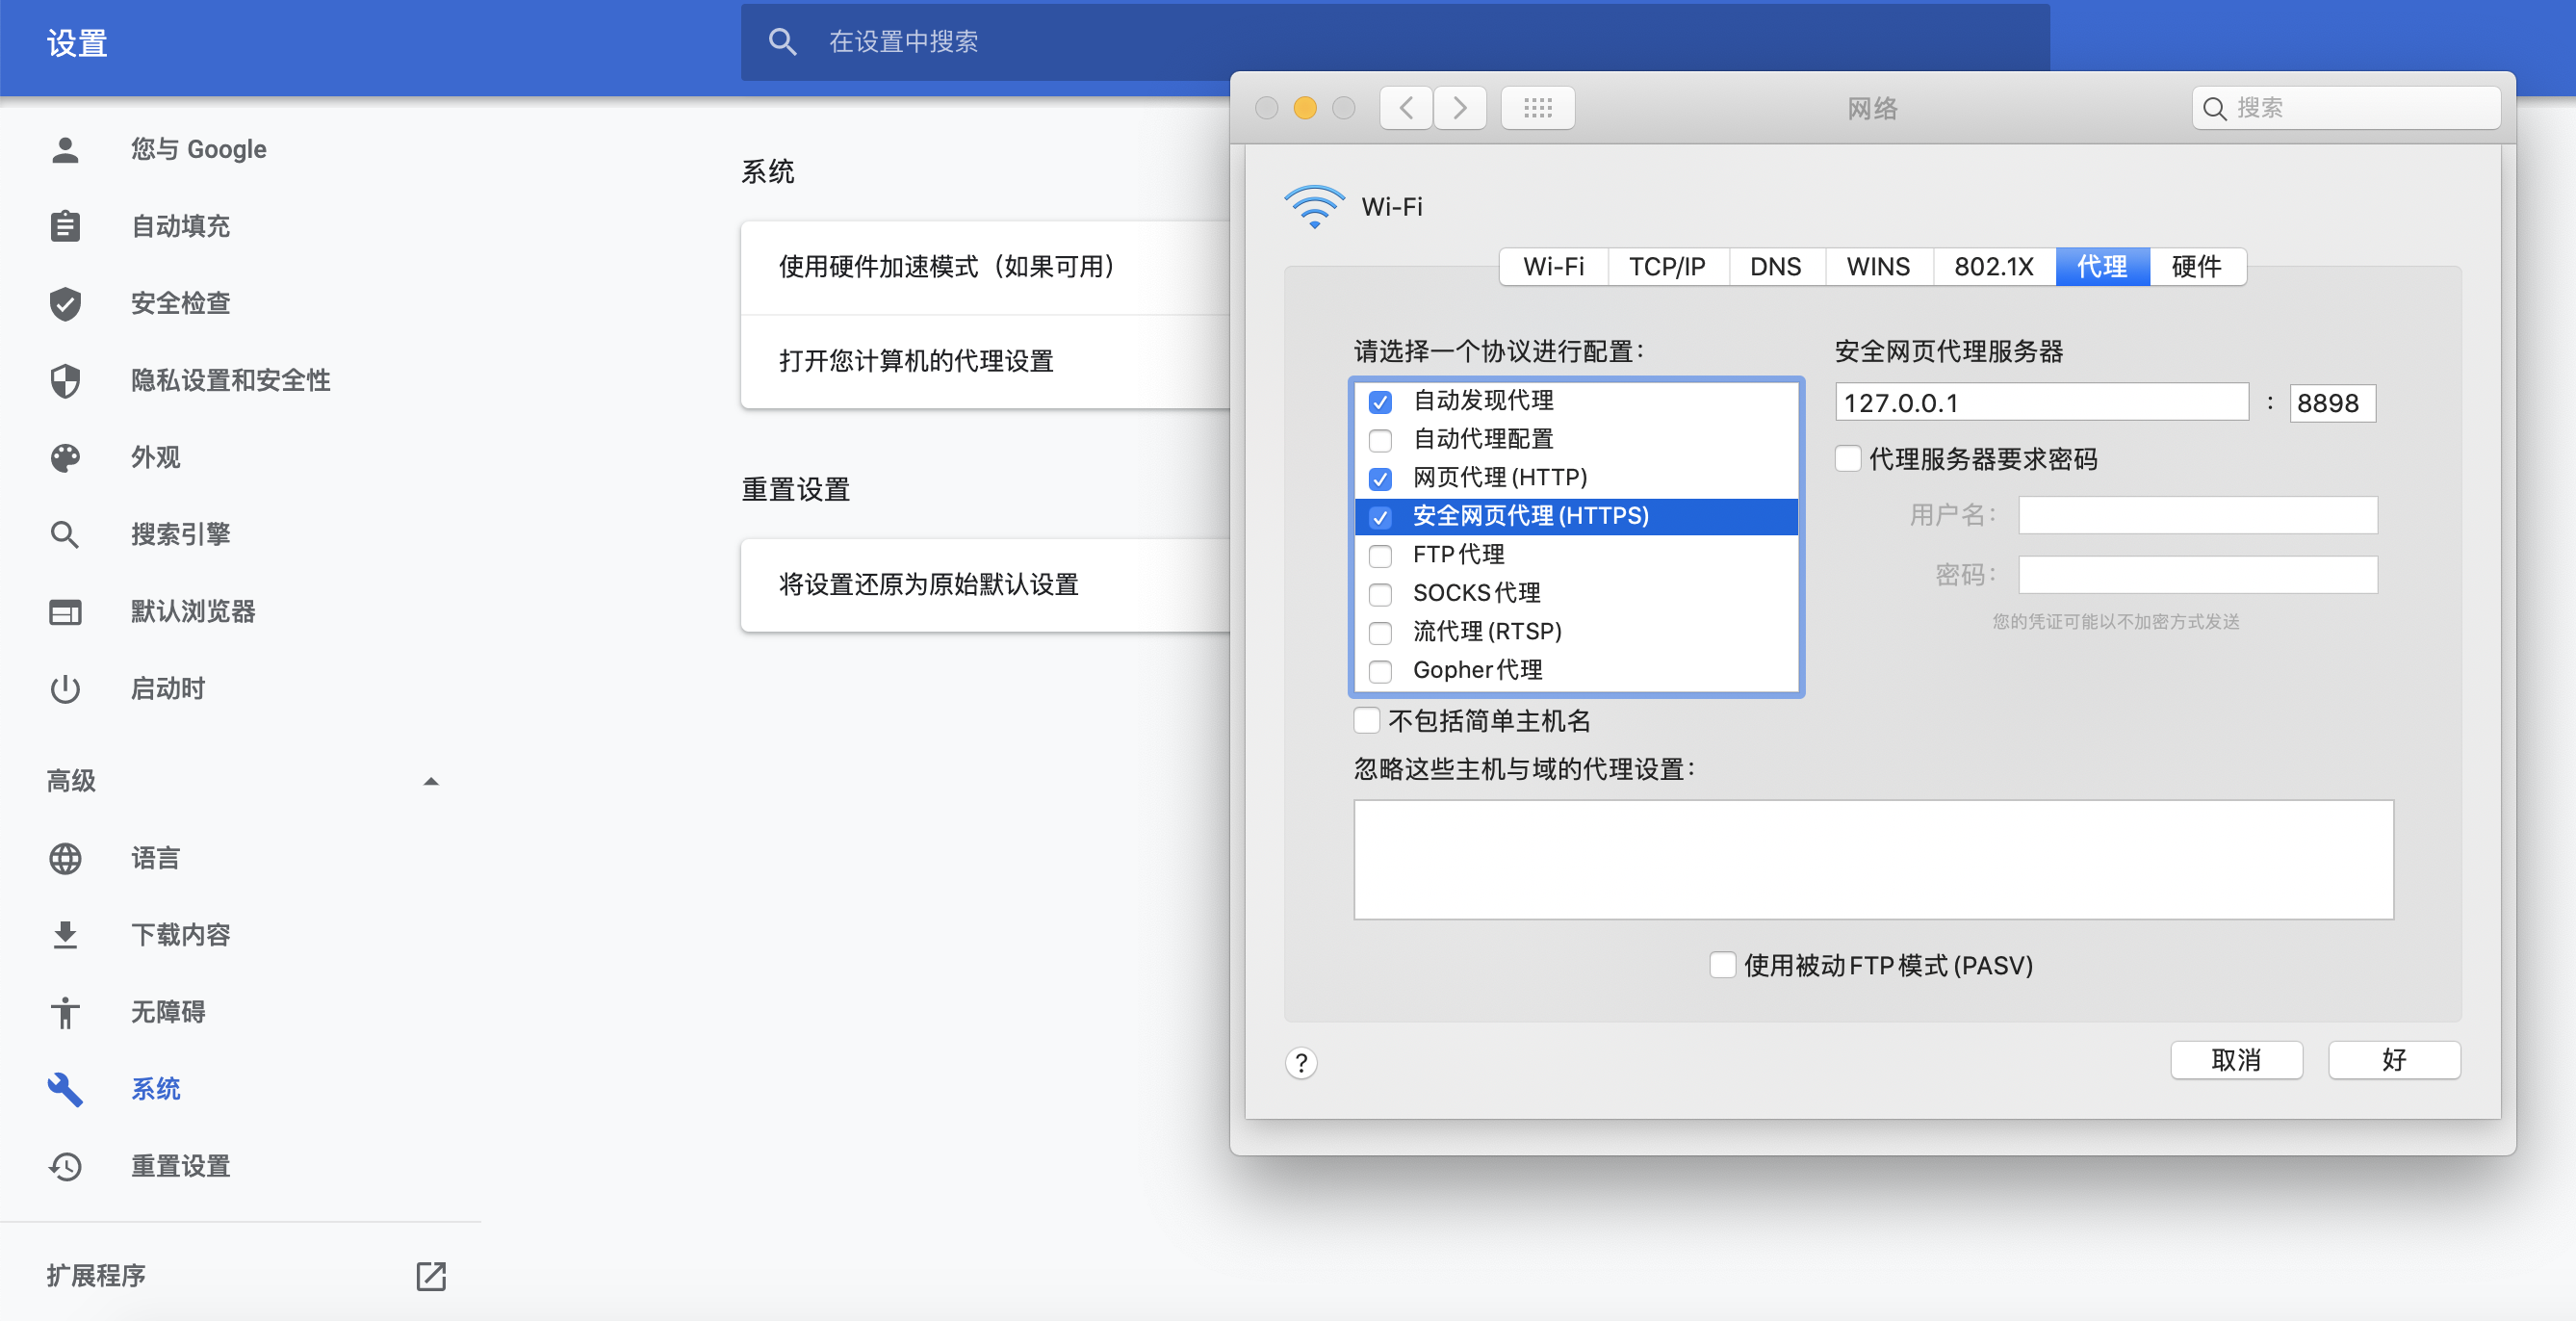Enable 自动代理配置 checkbox
2576x1321 pixels.
pyautogui.click(x=1380, y=440)
